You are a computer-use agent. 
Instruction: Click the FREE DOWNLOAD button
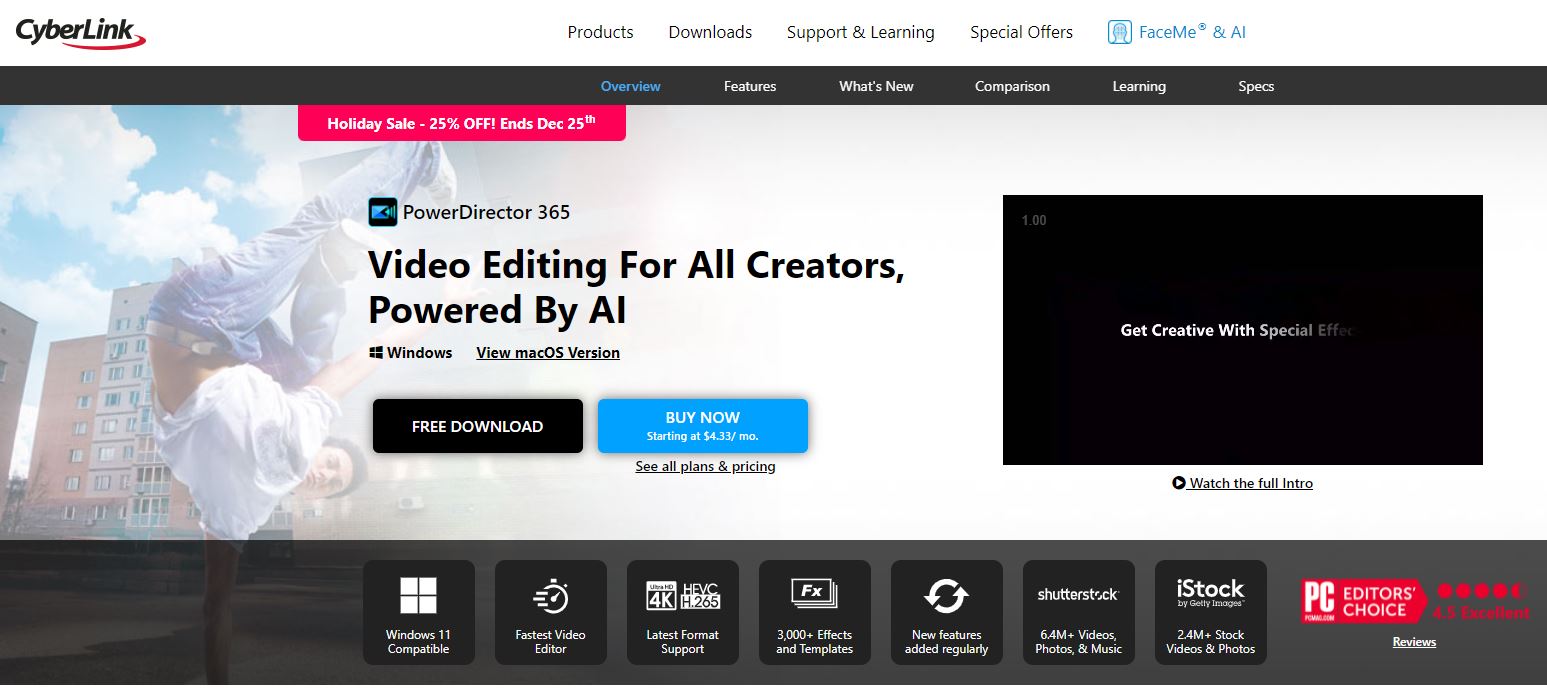(478, 426)
